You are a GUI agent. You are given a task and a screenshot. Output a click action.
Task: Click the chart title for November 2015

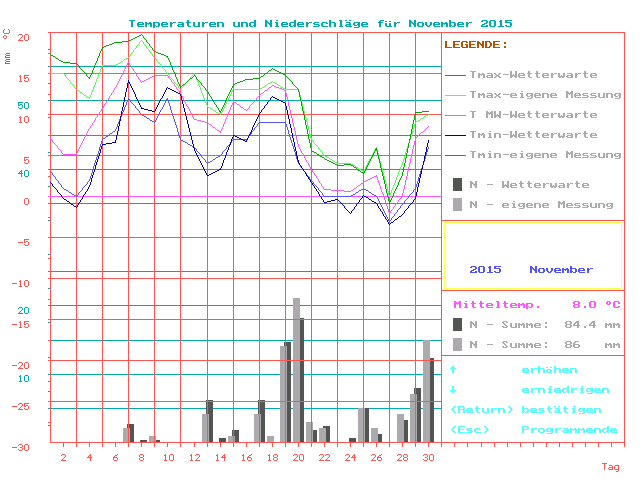[320, 23]
